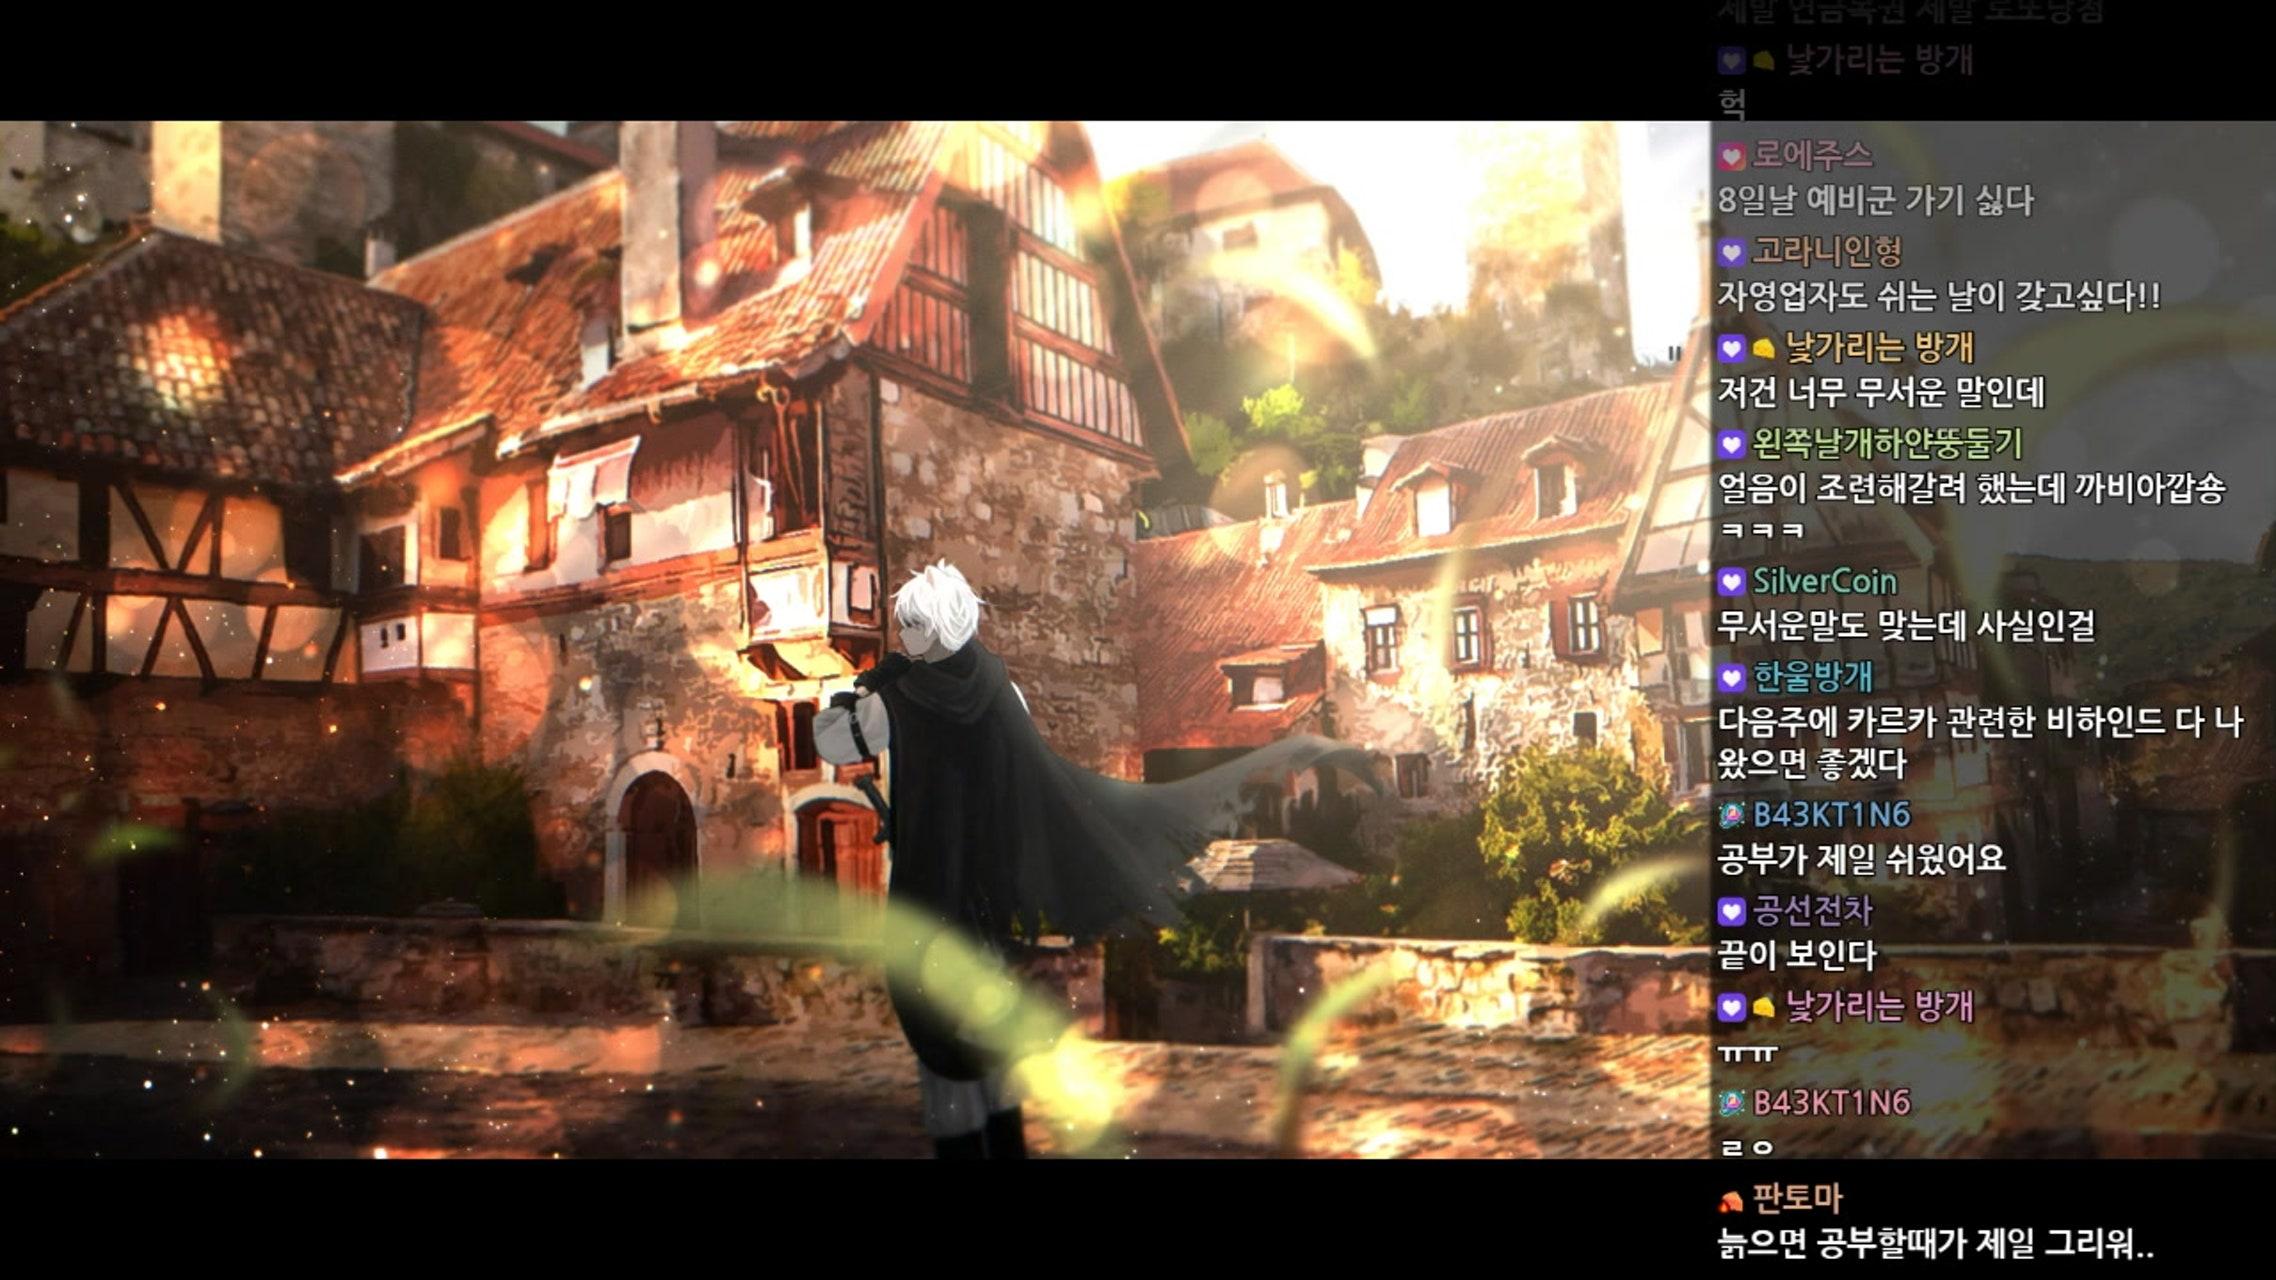Click the message '끝이 보인다'
Viewport: 2276px width, 1280px height.
(1796, 955)
